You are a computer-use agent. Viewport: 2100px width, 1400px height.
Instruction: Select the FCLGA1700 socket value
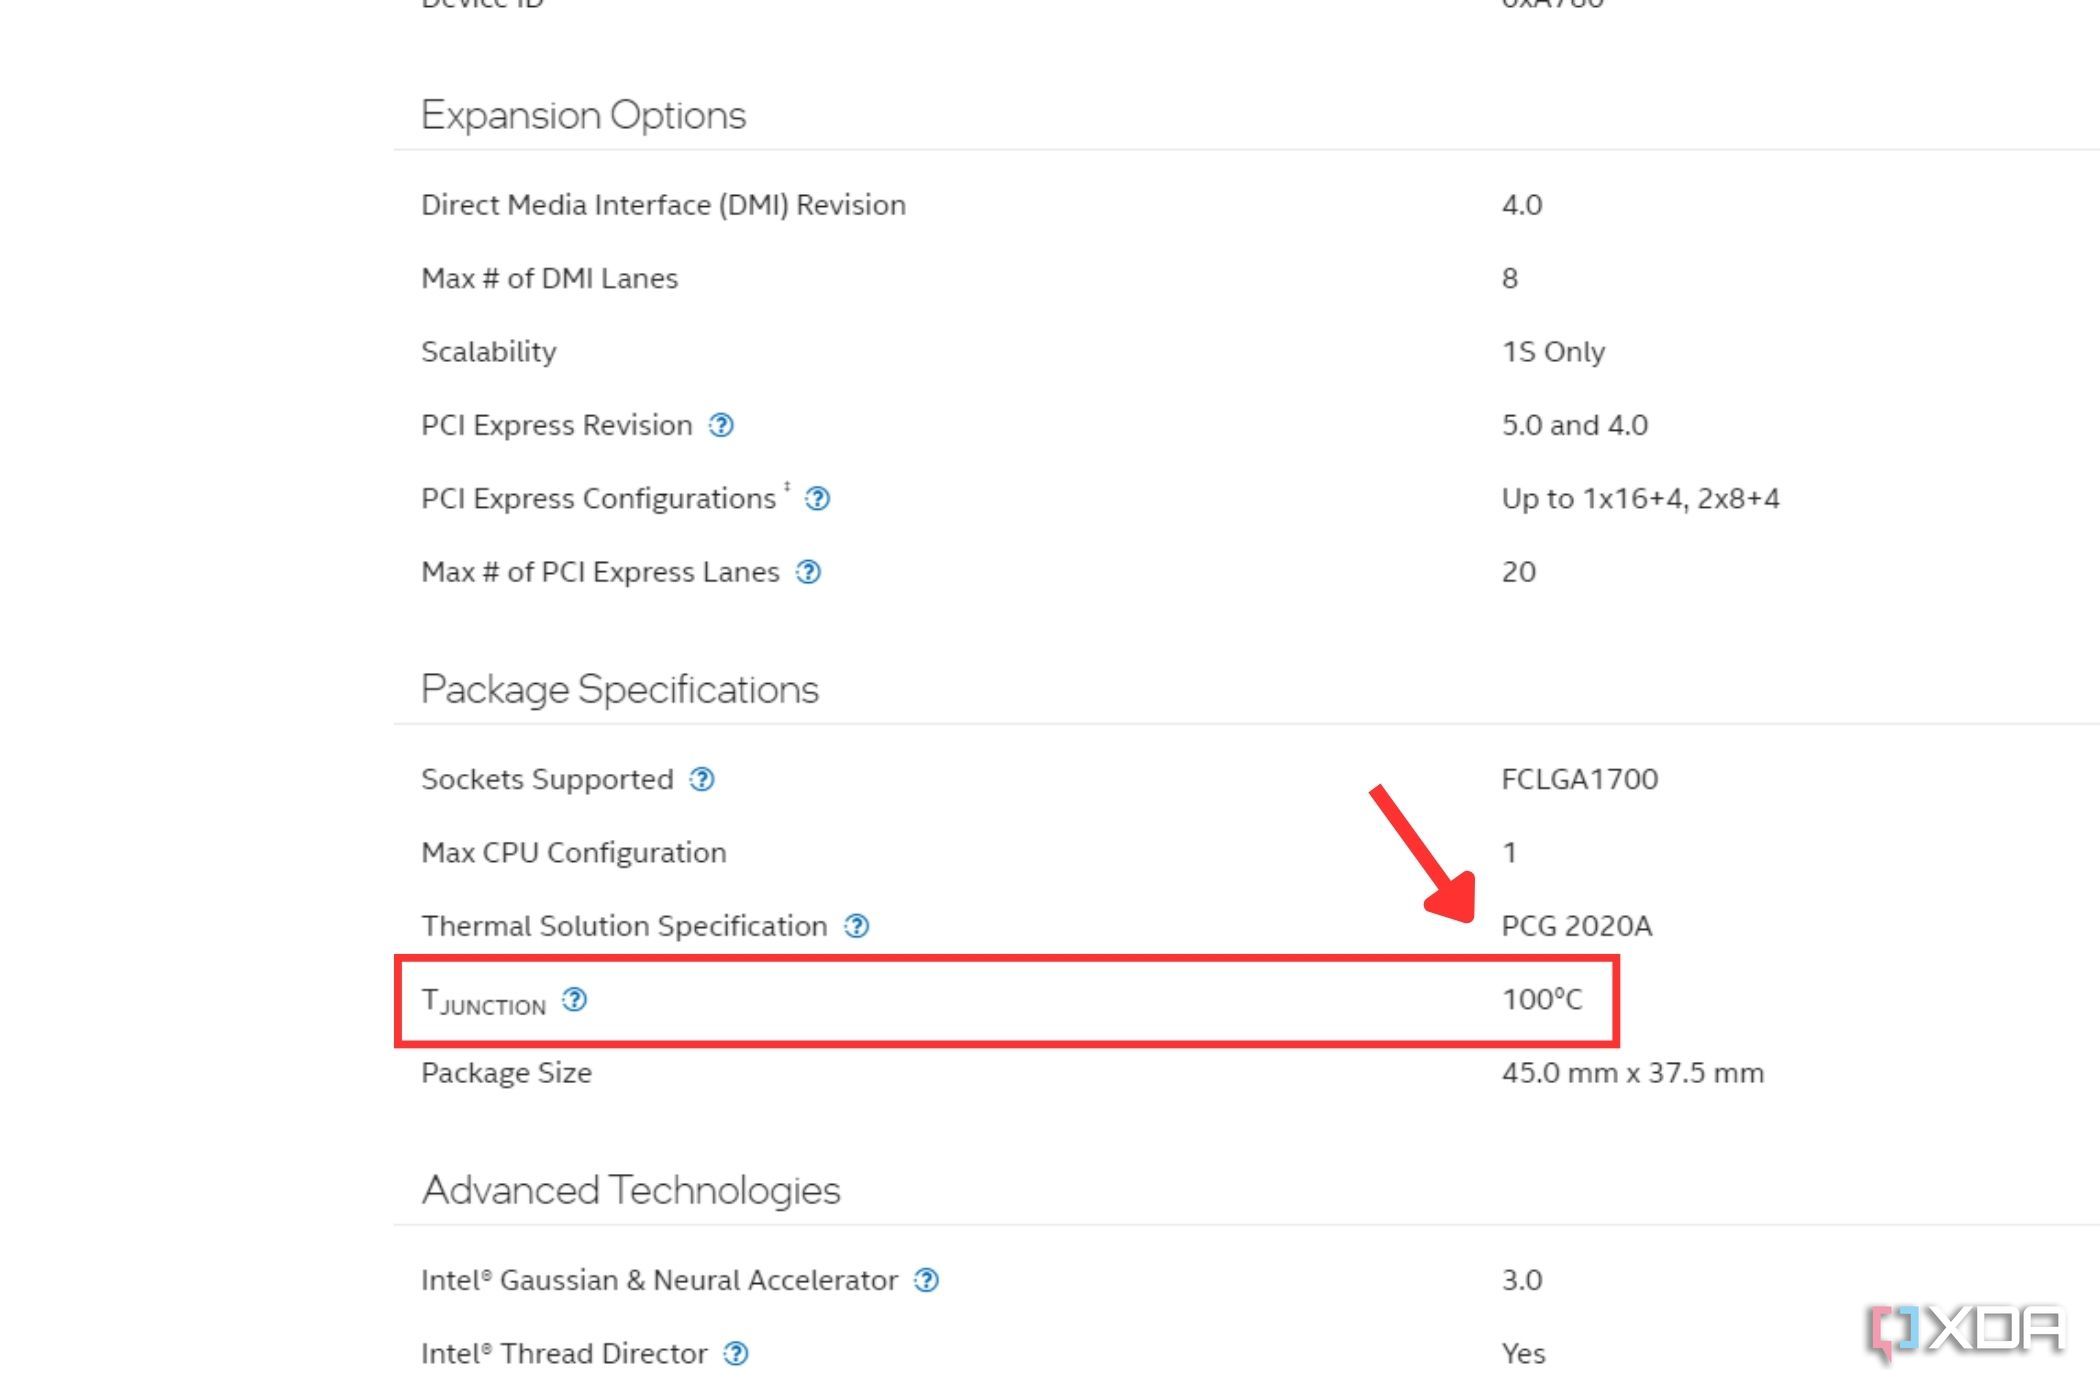1579,780
